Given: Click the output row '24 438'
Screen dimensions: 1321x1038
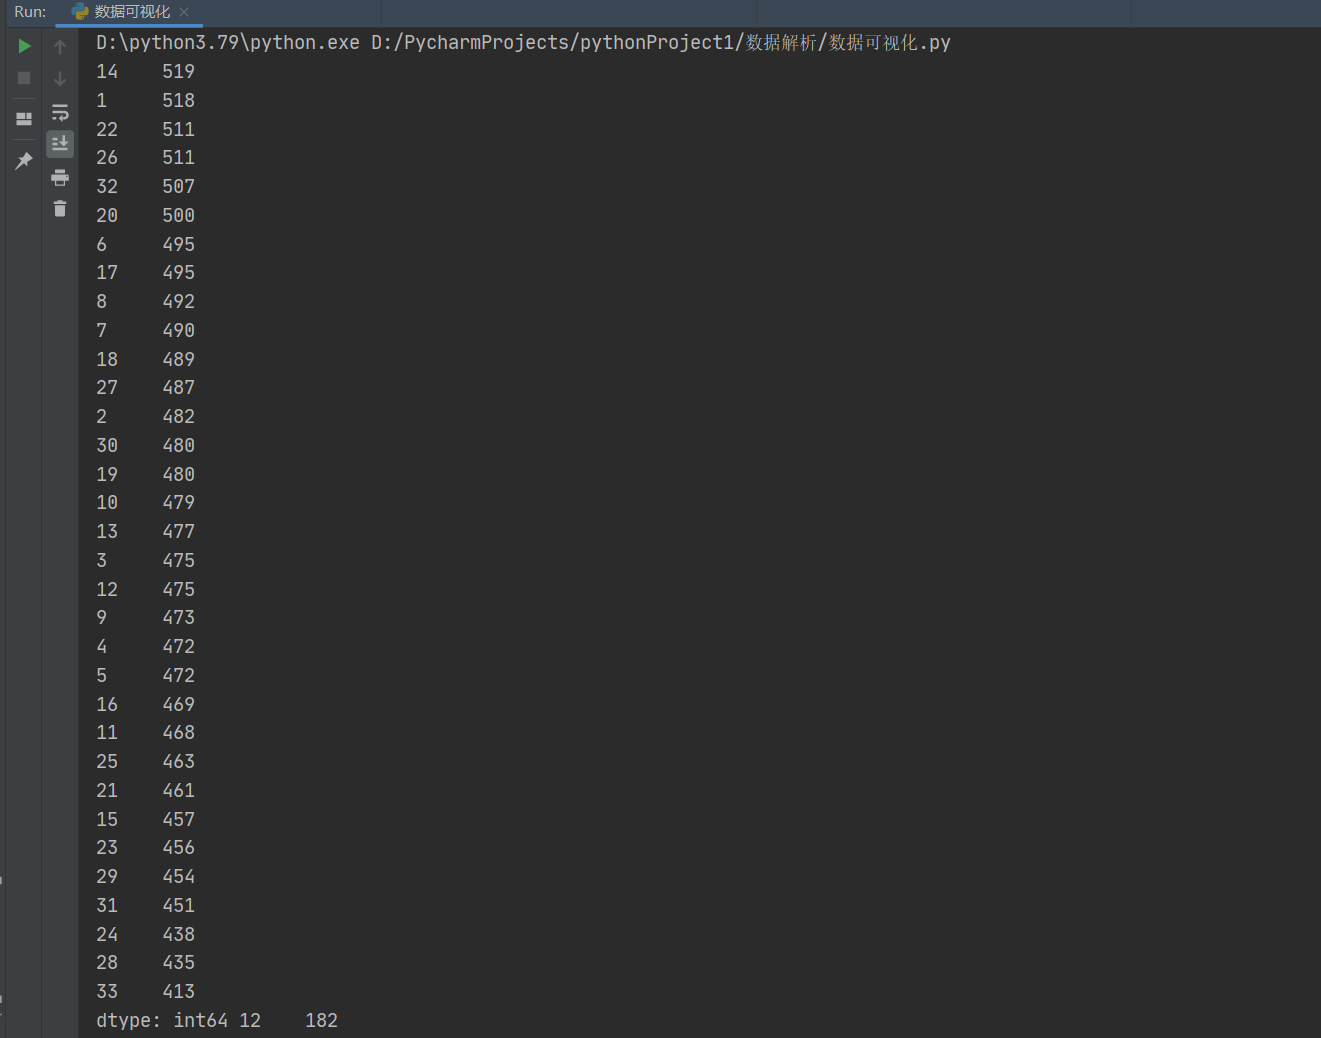Looking at the screenshot, I should point(146,935).
